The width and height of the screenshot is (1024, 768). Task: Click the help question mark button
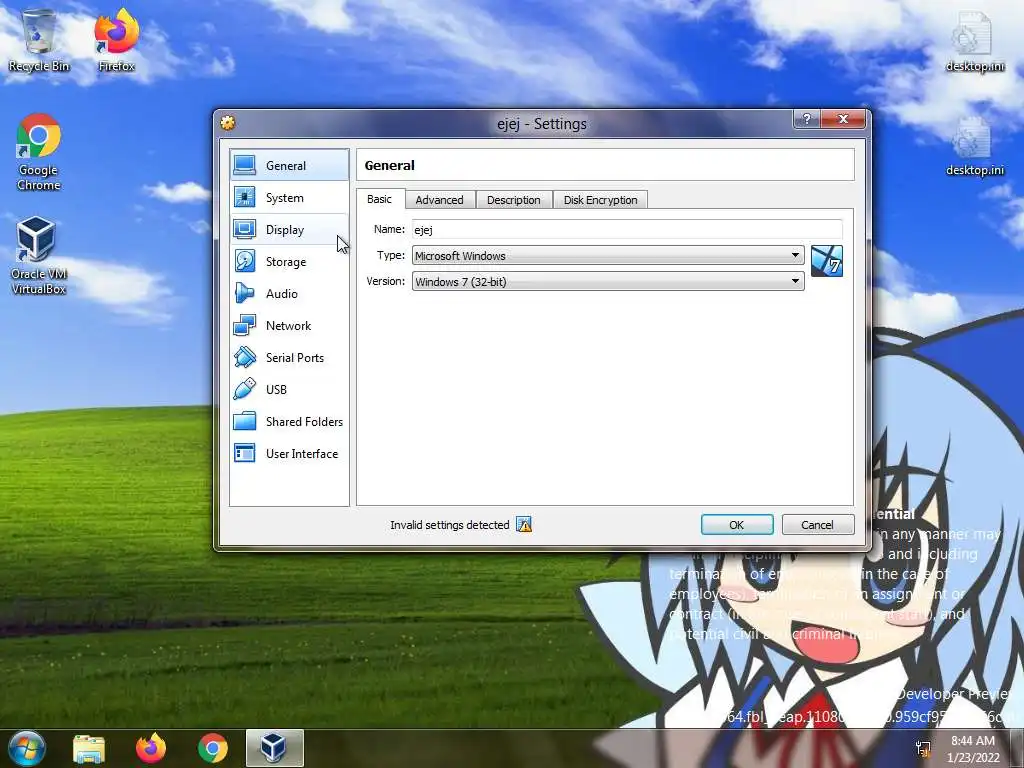[x=807, y=119]
